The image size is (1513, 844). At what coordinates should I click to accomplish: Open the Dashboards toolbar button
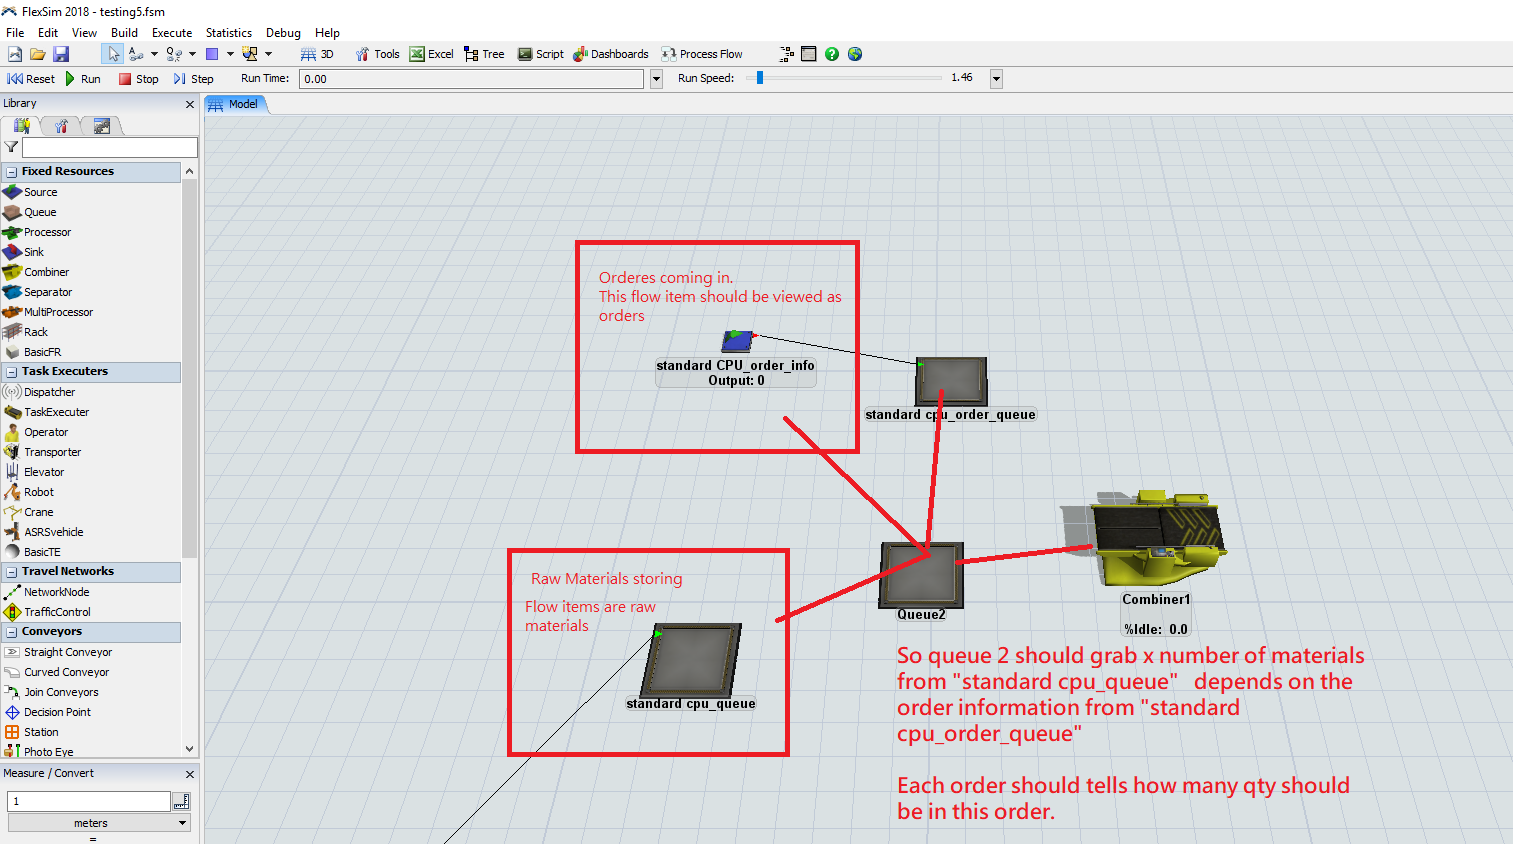pos(610,54)
